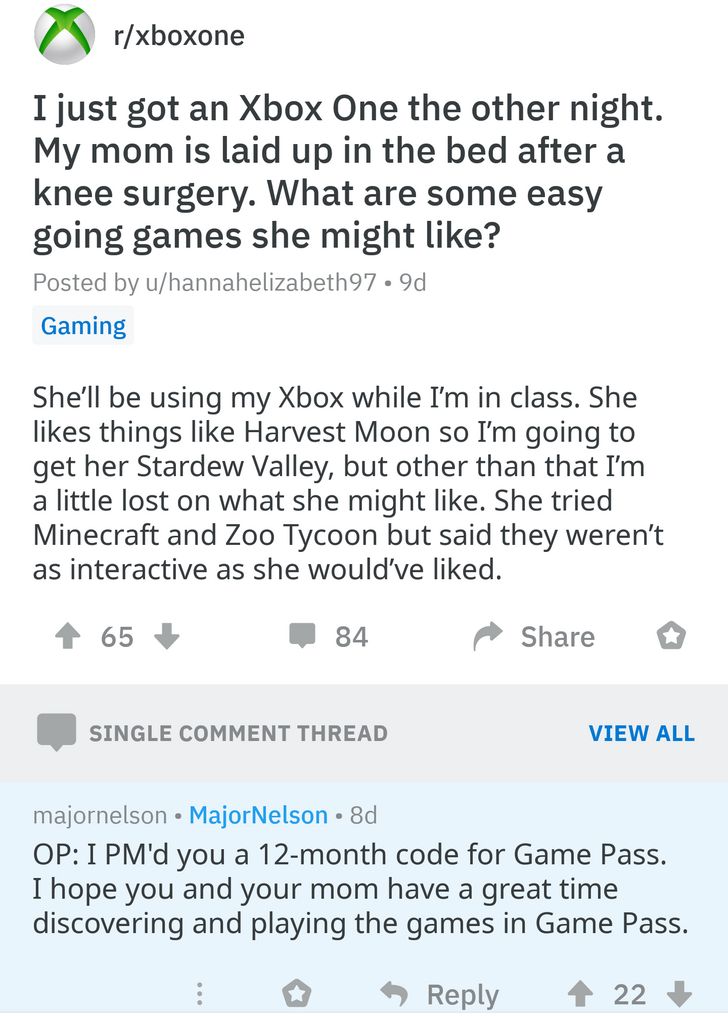Open the r/xboxone subreddit name

[x=180, y=36]
